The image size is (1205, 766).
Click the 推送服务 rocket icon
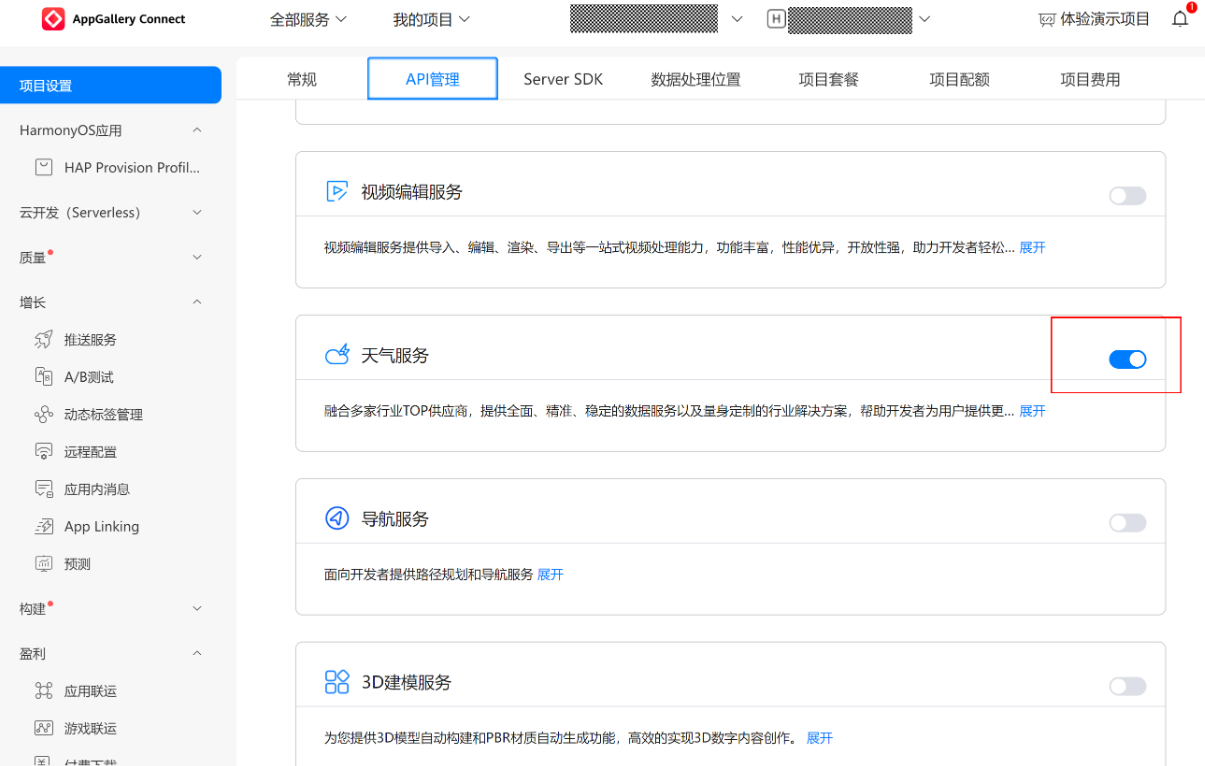pos(44,339)
